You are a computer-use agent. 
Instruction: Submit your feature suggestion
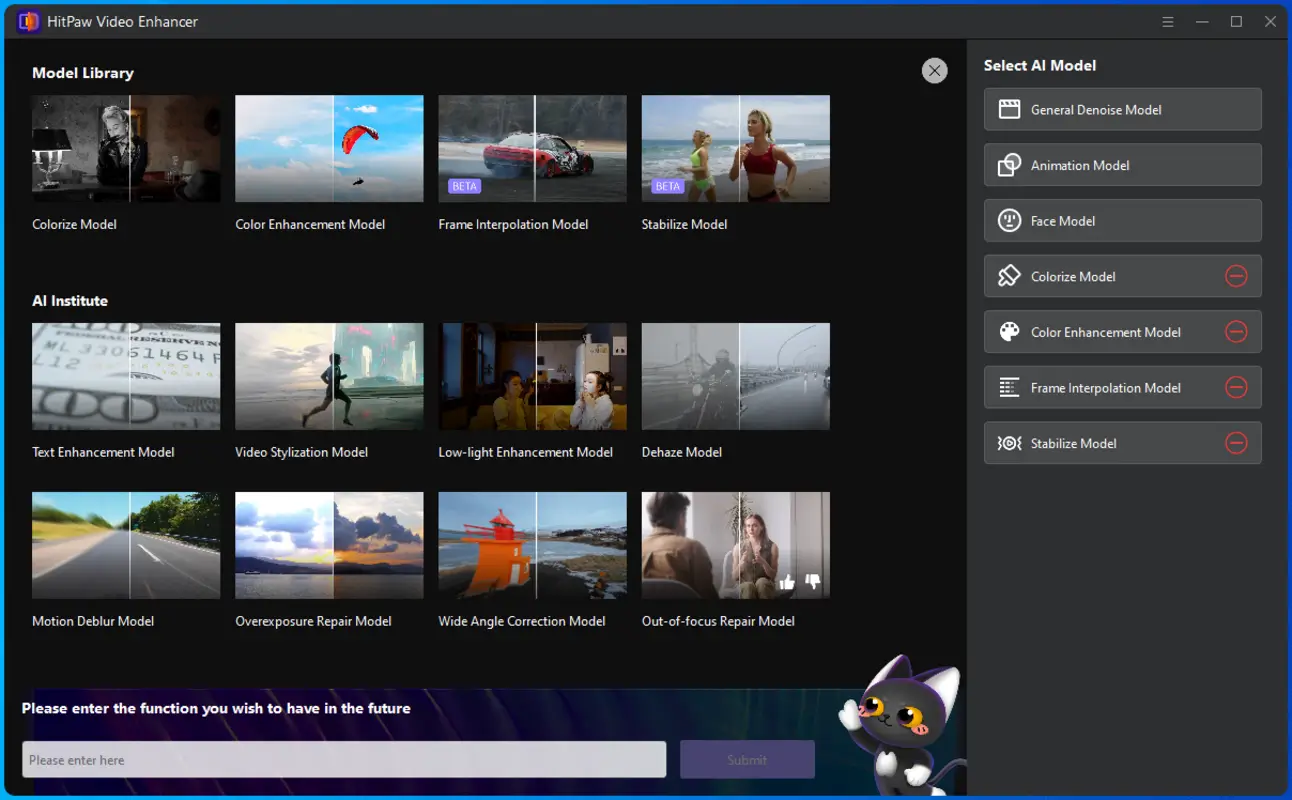747,759
